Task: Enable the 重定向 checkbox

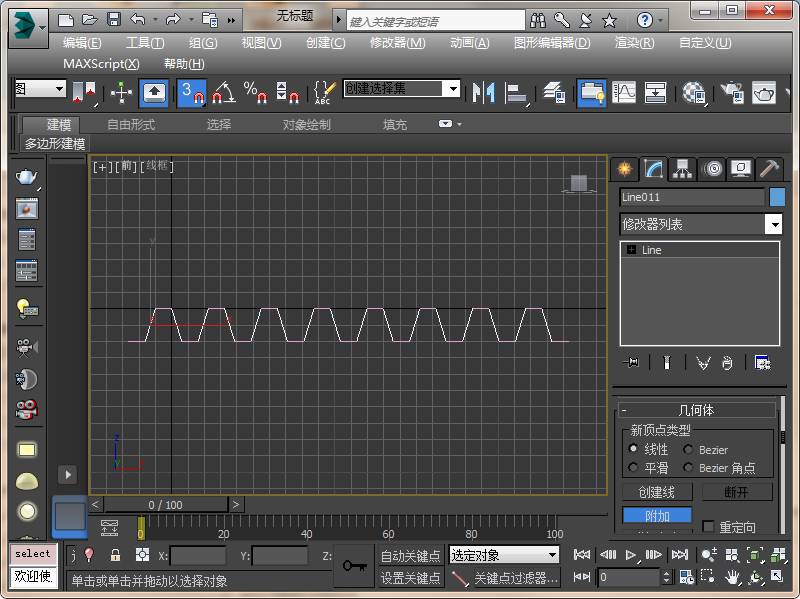Action: tap(709, 527)
